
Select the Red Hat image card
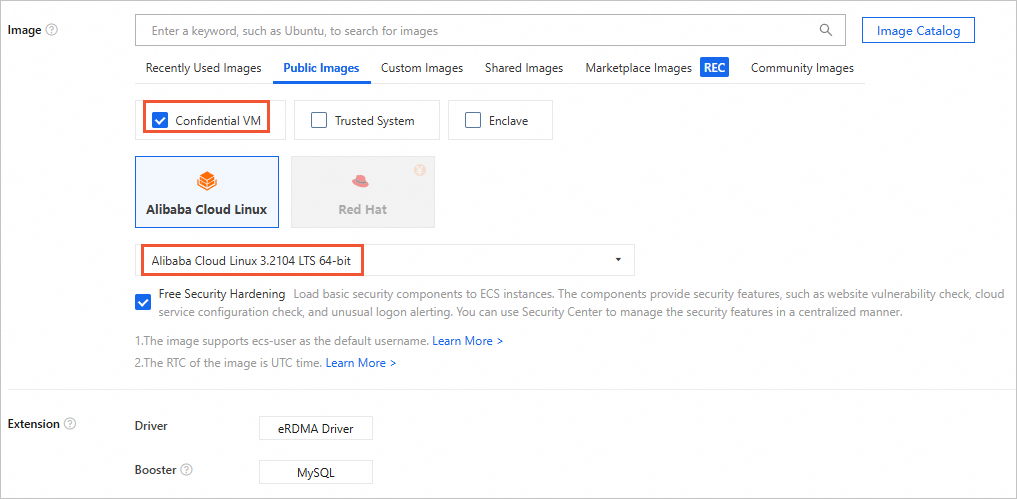[363, 192]
